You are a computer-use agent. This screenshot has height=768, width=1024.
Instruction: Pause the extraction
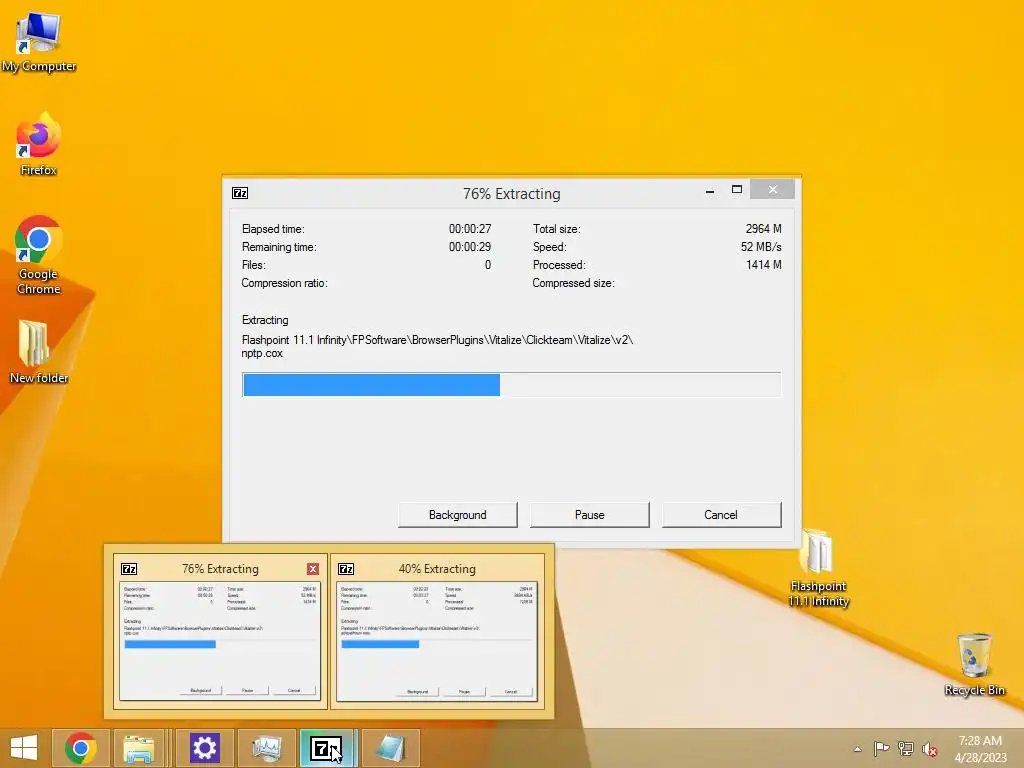coord(589,515)
